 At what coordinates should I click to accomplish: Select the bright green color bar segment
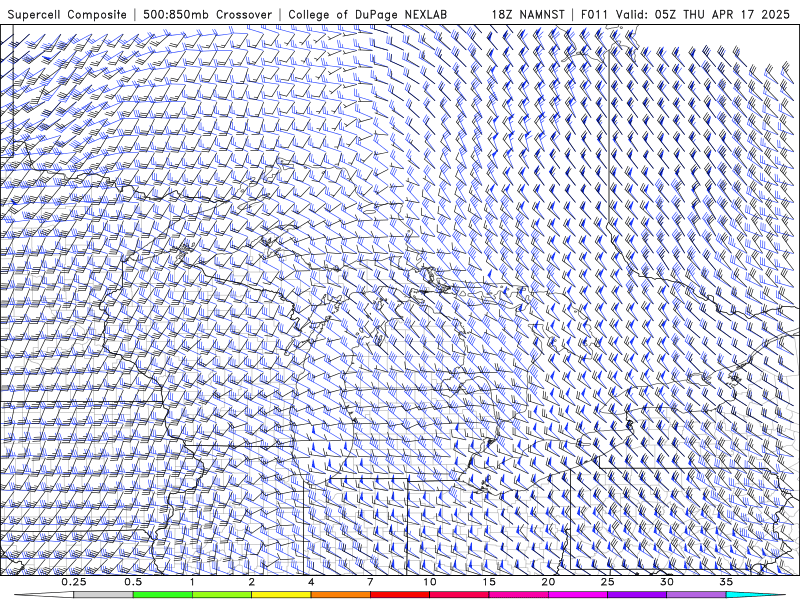pyautogui.click(x=163, y=595)
